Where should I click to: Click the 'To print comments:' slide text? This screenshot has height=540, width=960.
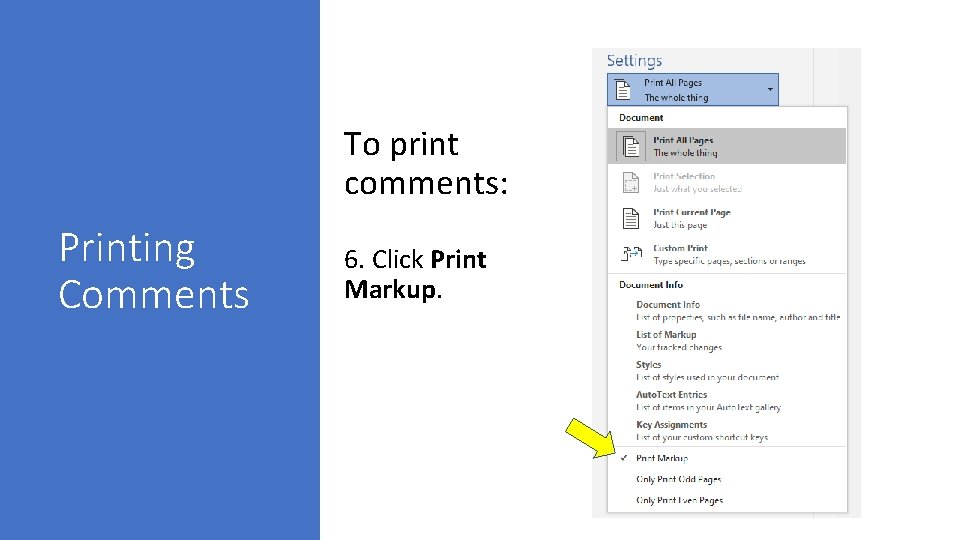(x=426, y=163)
